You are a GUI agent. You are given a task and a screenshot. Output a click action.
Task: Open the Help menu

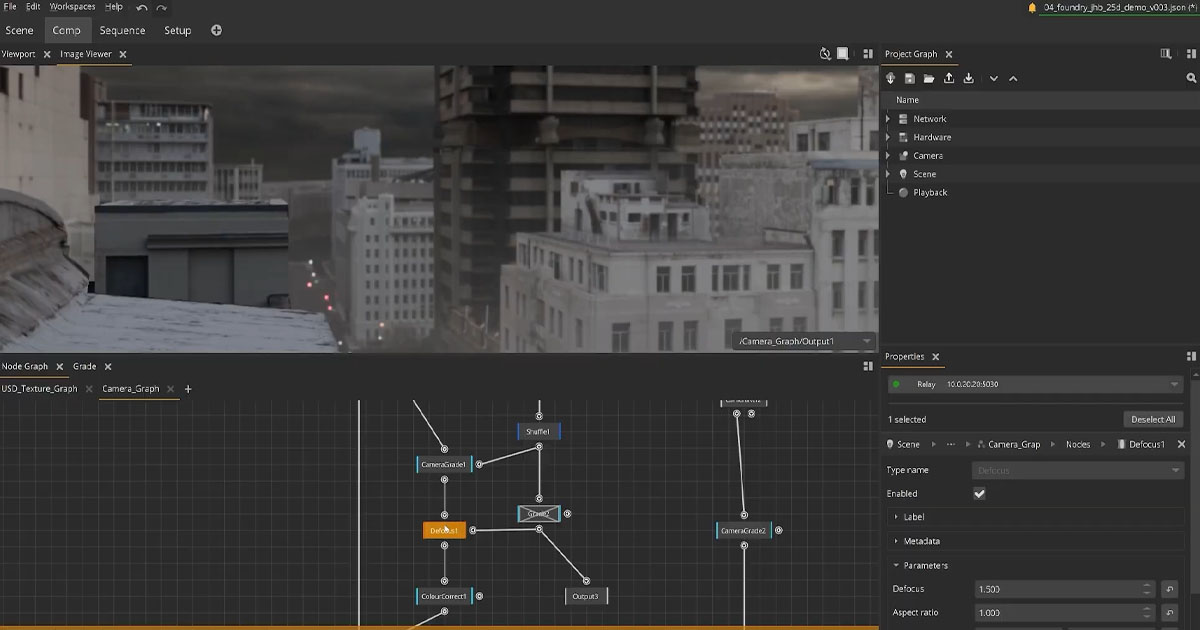click(x=114, y=7)
